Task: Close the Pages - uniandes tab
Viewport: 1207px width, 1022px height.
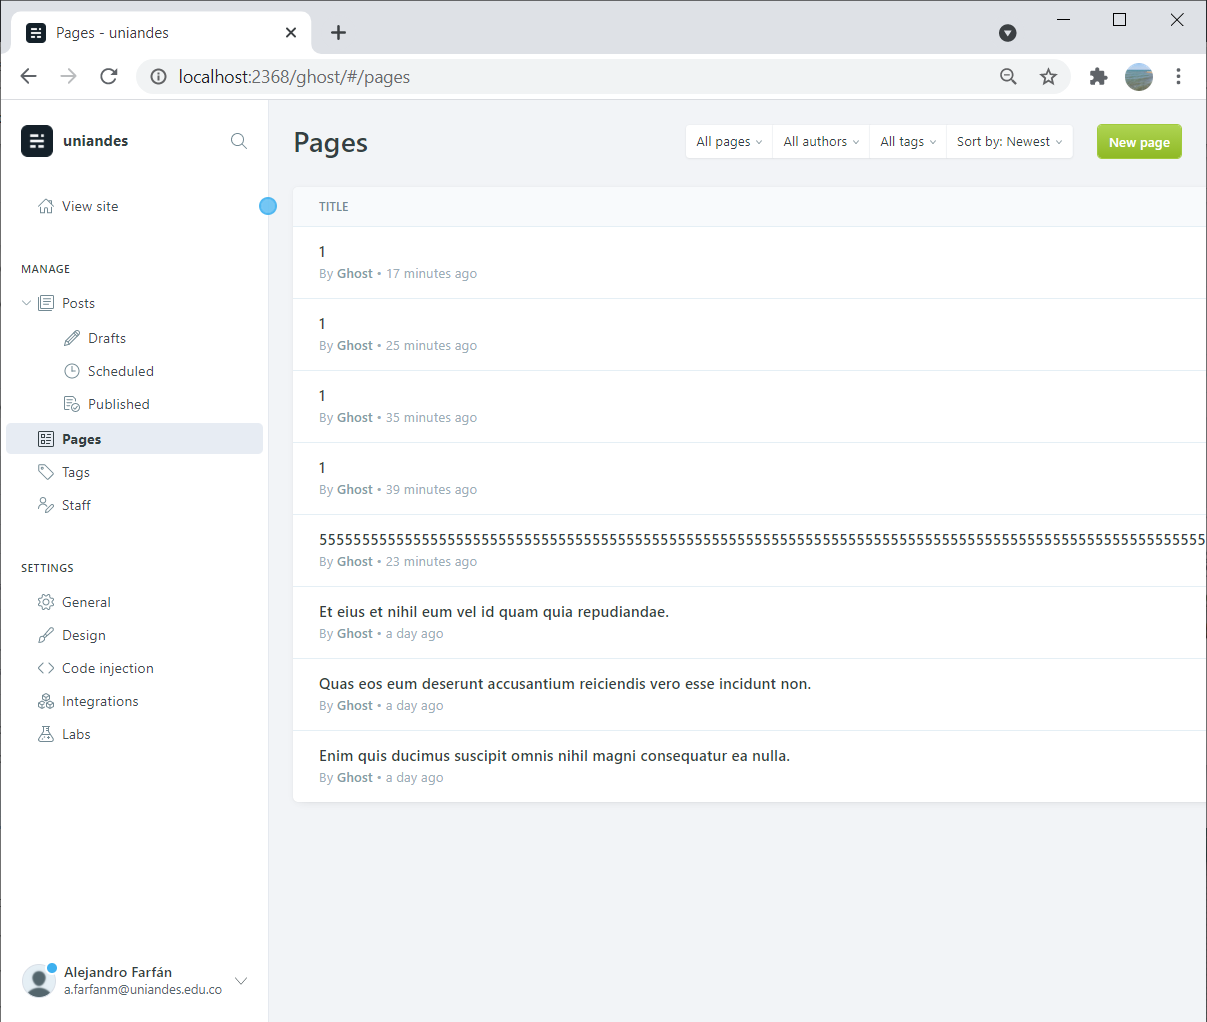Action: point(291,33)
